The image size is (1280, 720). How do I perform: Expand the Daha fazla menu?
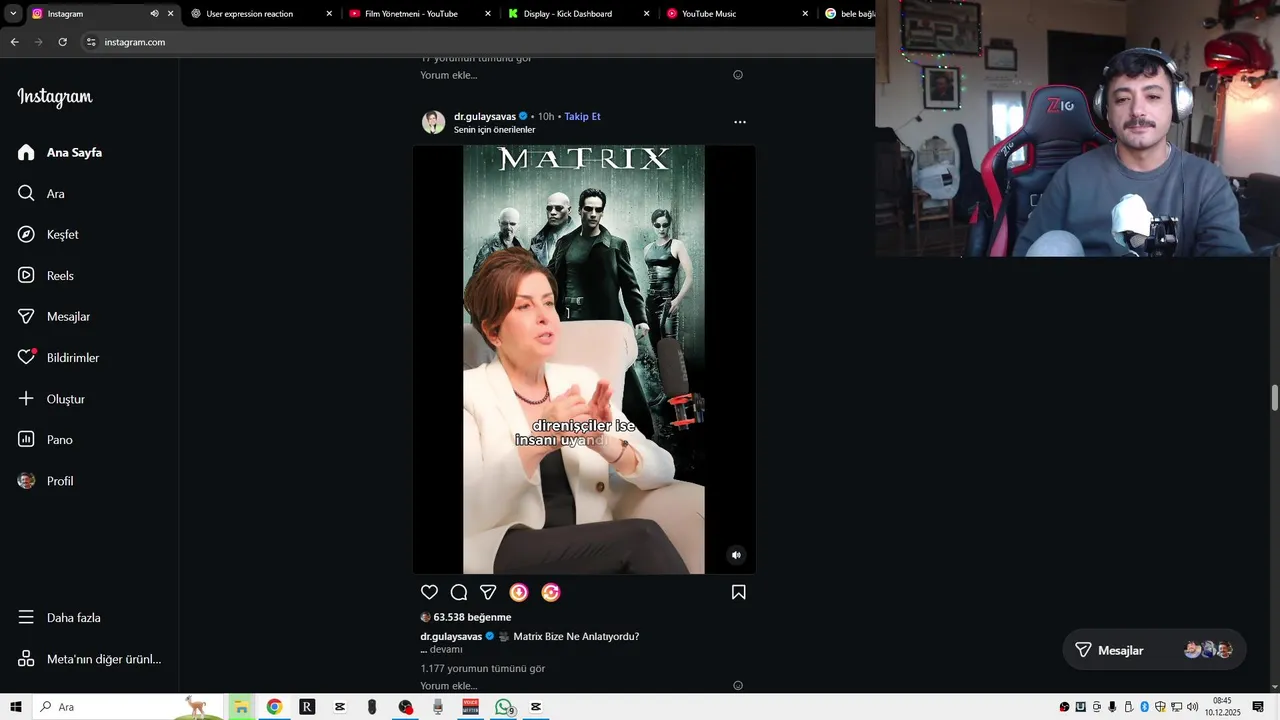[x=60, y=617]
